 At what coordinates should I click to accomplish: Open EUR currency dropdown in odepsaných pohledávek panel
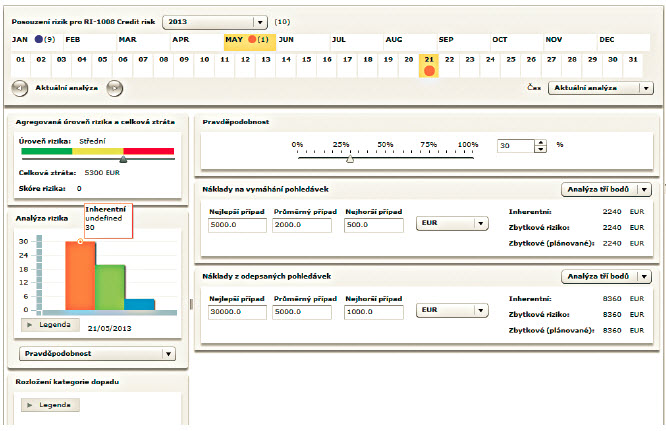(452, 310)
